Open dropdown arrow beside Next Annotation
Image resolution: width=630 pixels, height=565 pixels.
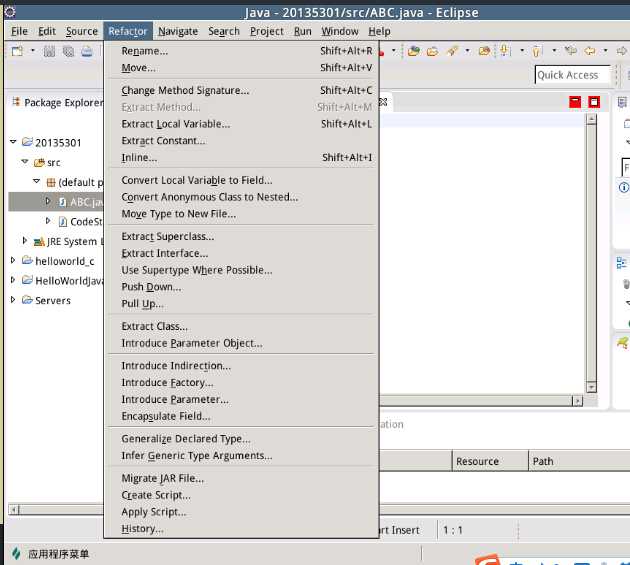[x=522, y=51]
